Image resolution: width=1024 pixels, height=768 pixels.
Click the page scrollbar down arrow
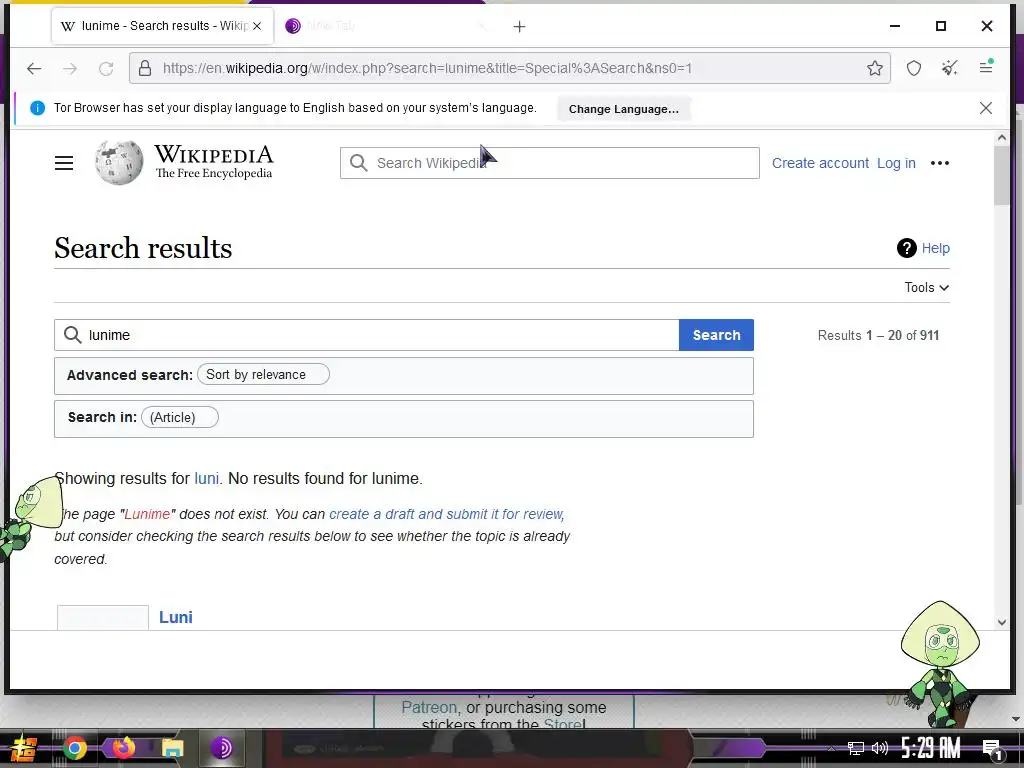tap(1002, 622)
